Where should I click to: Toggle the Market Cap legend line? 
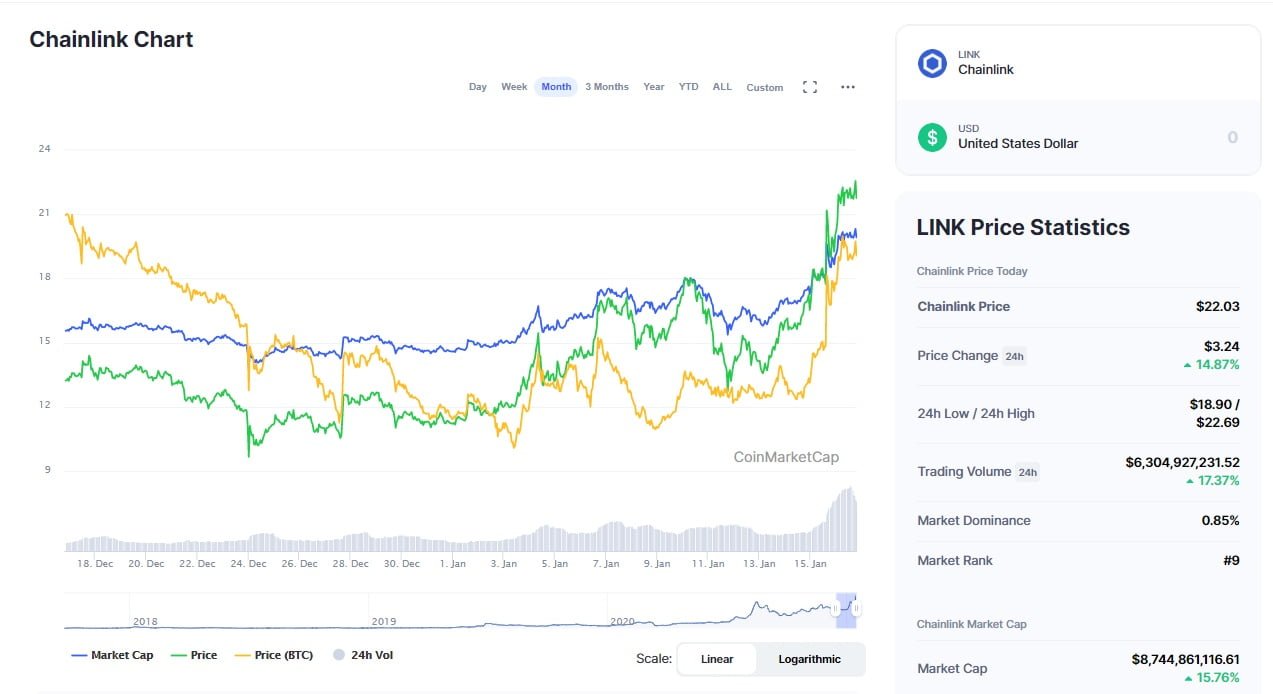[112, 656]
